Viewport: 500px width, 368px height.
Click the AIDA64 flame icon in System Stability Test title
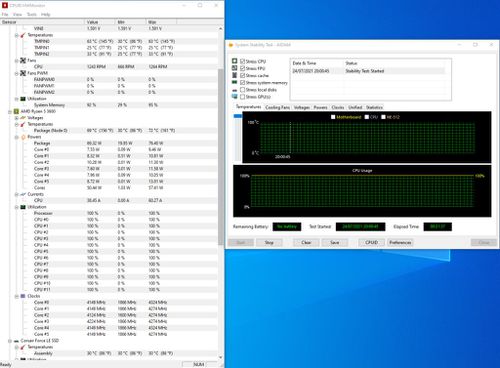231,45
